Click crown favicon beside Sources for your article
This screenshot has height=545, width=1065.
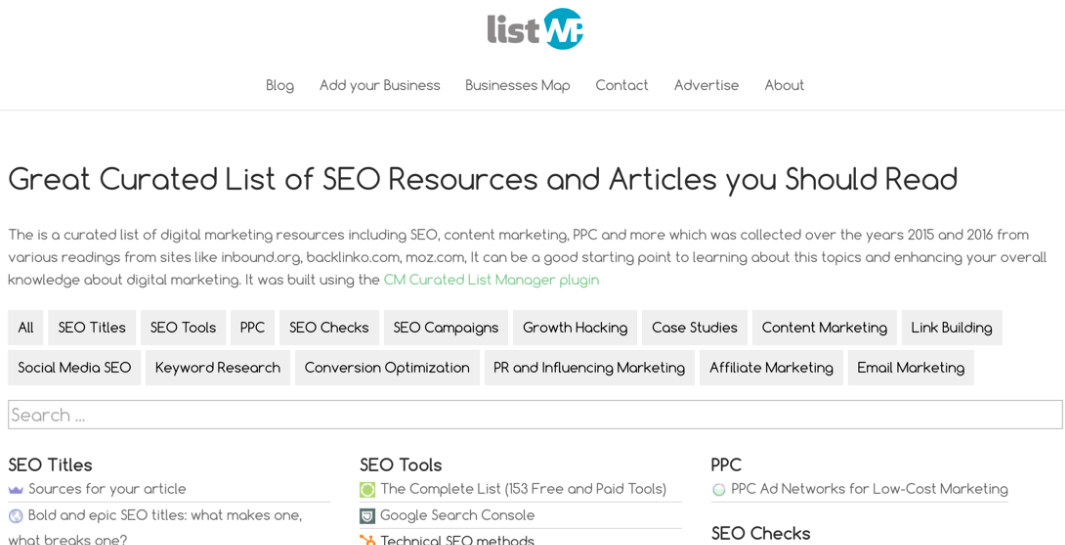pos(16,489)
